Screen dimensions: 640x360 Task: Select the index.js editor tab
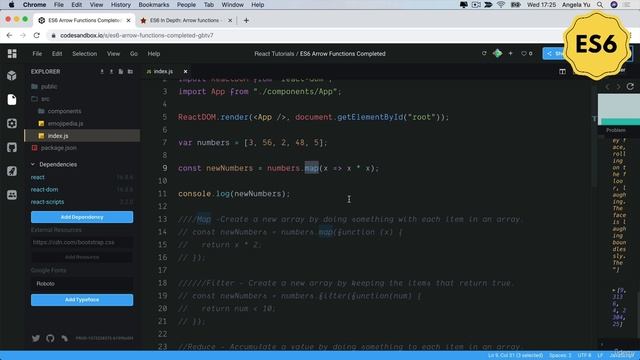(x=163, y=71)
